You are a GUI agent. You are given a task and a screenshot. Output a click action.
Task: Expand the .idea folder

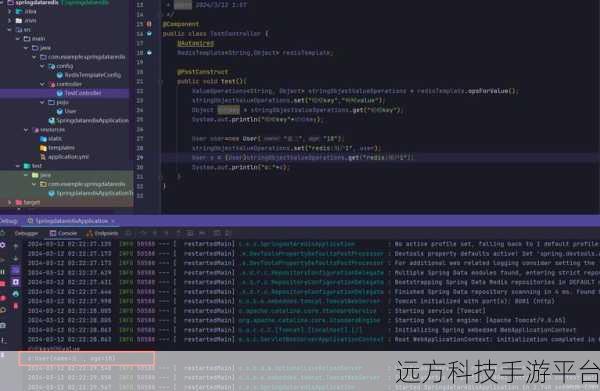[x=10, y=11]
